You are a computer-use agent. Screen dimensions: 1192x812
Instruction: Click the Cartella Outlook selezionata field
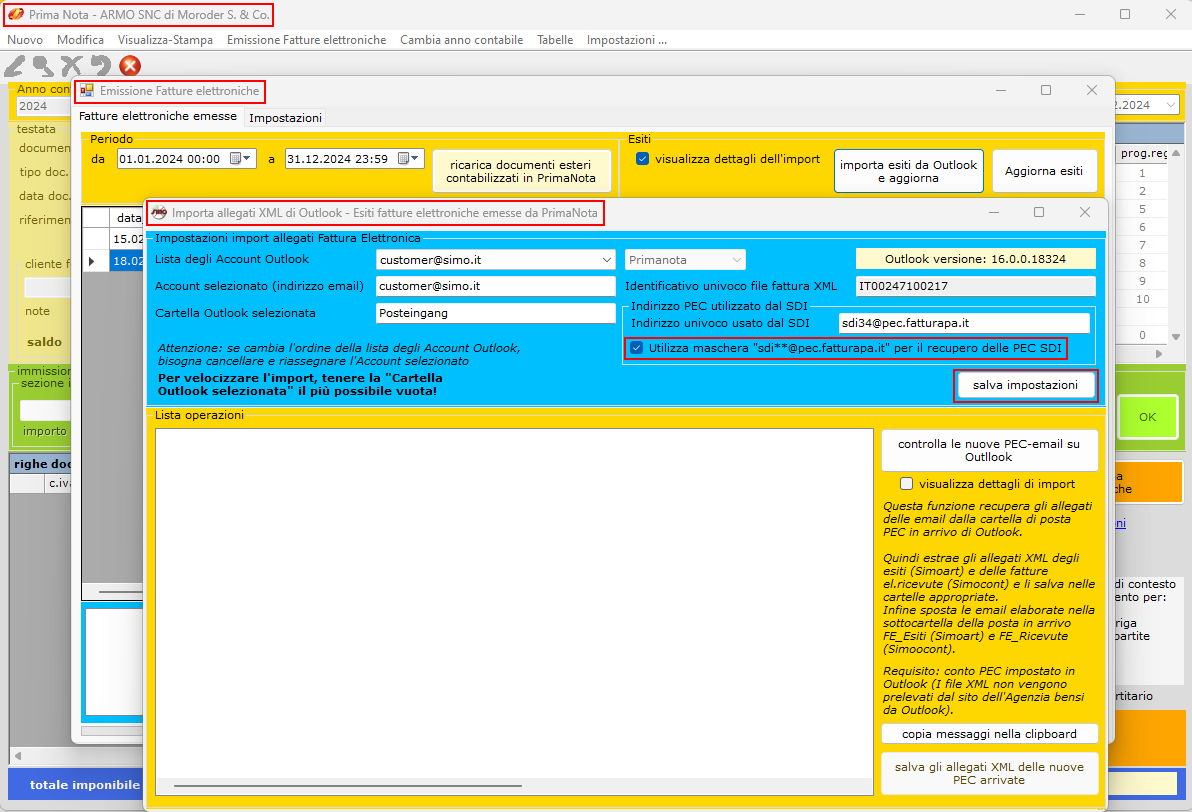coord(495,313)
